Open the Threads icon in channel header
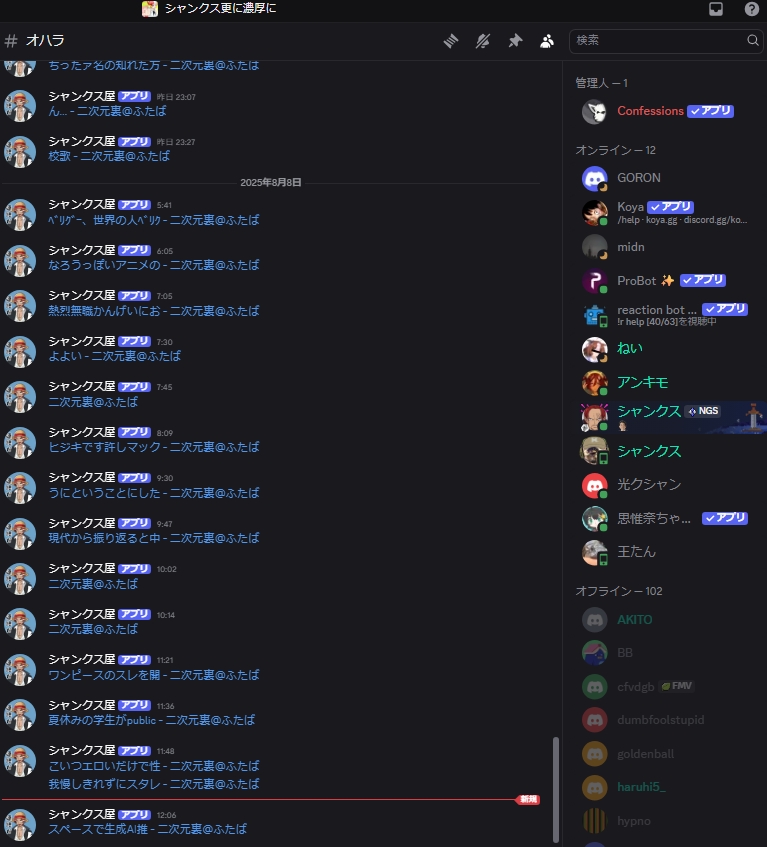 (x=451, y=41)
